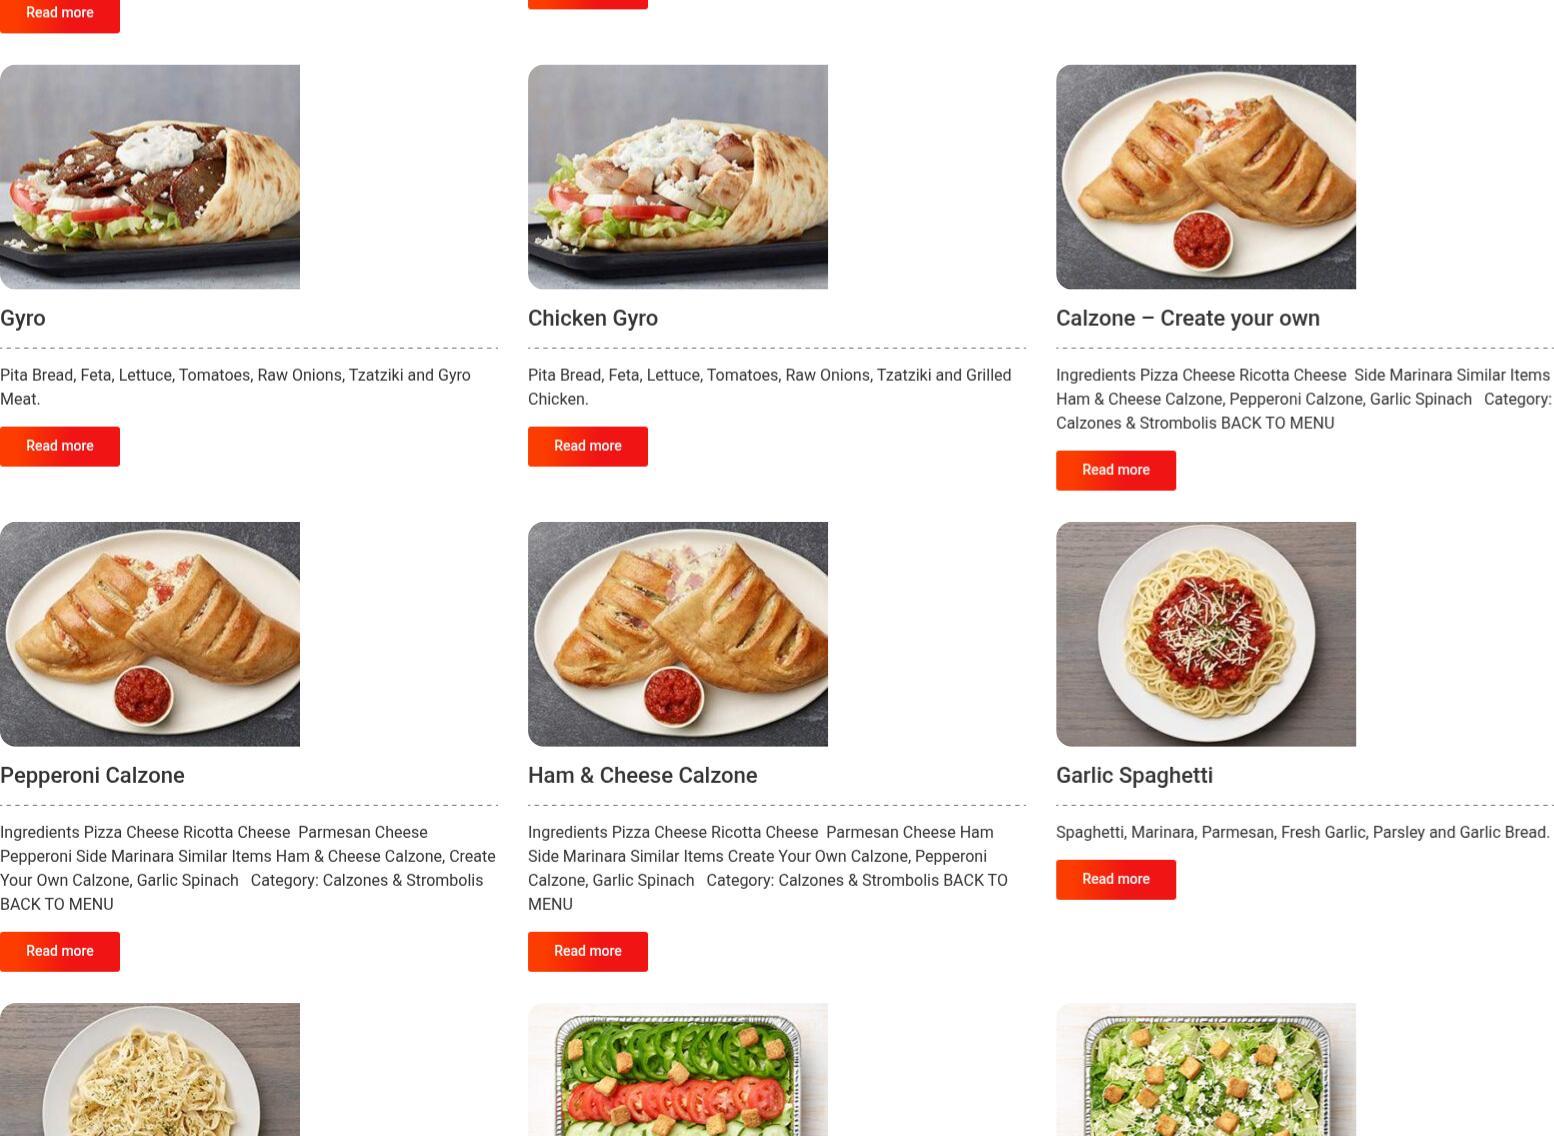Click Read more under Chicken Gyro

(x=588, y=446)
